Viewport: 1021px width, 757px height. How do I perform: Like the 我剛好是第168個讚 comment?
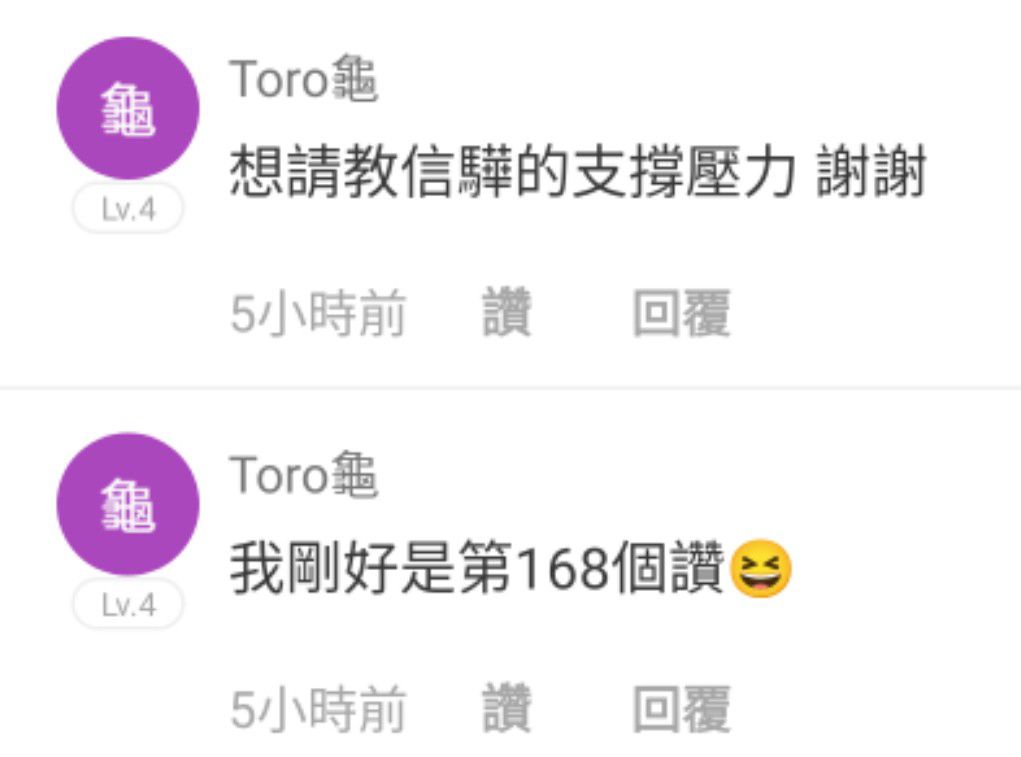[507, 708]
